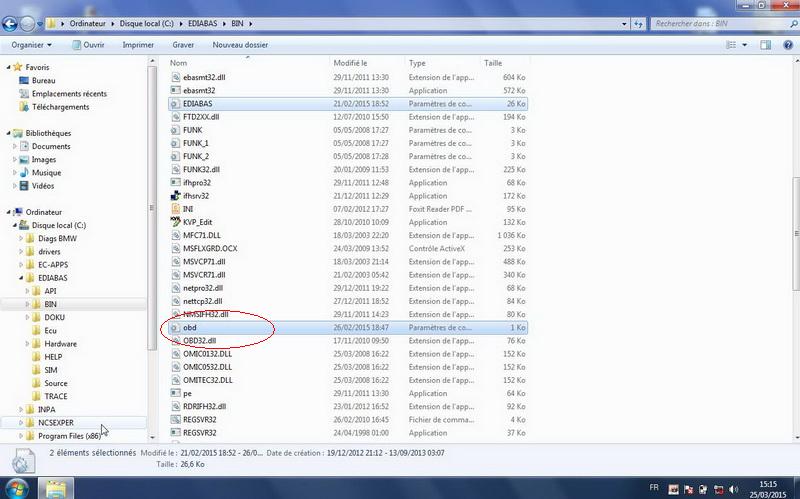800x499 pixels.
Task: Click the volume icon in tray
Action: coord(734,489)
